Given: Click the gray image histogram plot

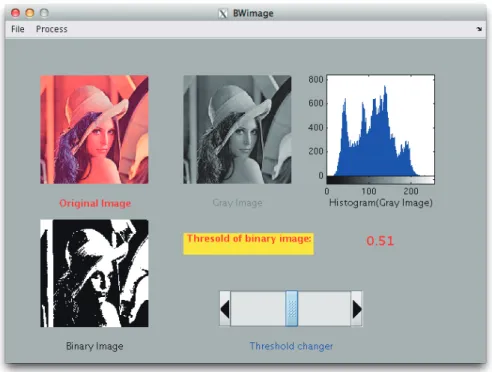Looking at the screenshot, I should tap(380, 129).
